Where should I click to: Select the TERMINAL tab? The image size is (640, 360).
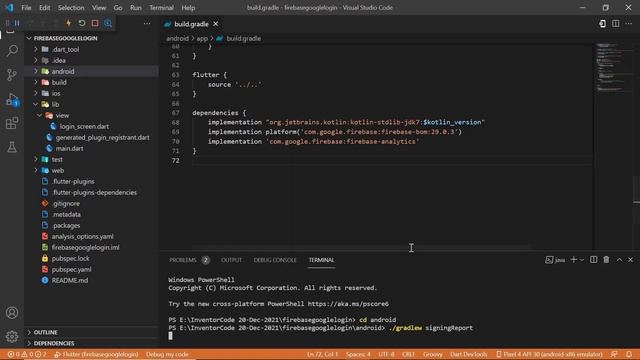321,260
